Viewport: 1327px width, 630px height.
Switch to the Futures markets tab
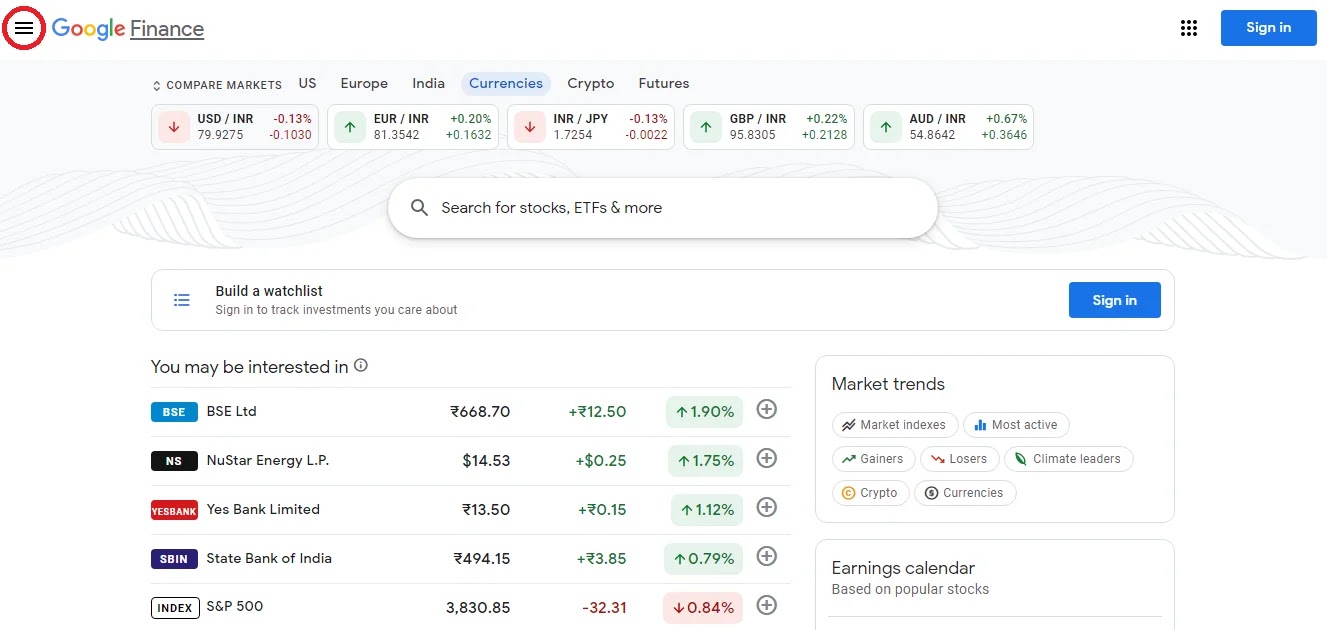point(664,83)
